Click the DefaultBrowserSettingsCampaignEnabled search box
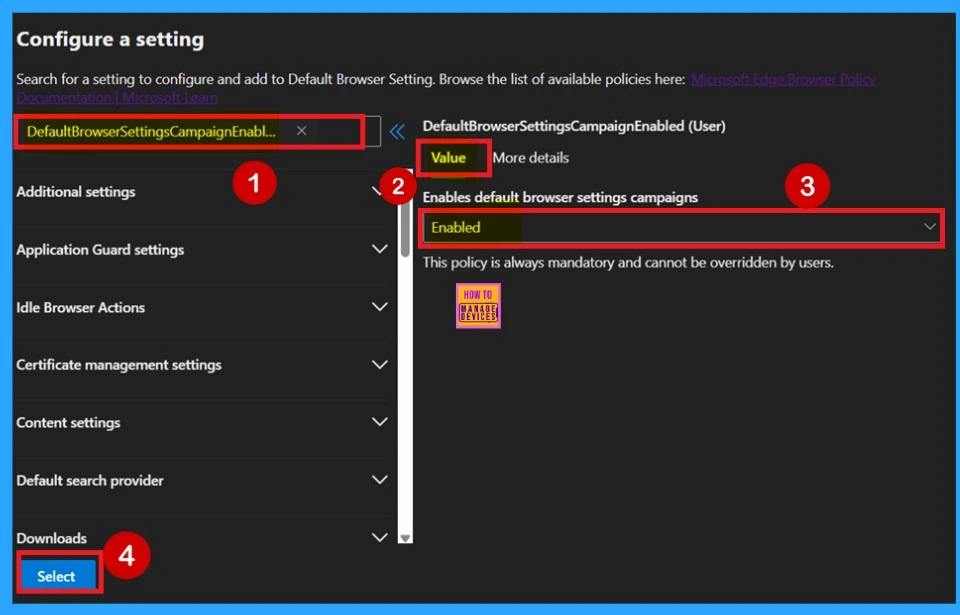The height and width of the screenshot is (615, 960). pos(198,131)
